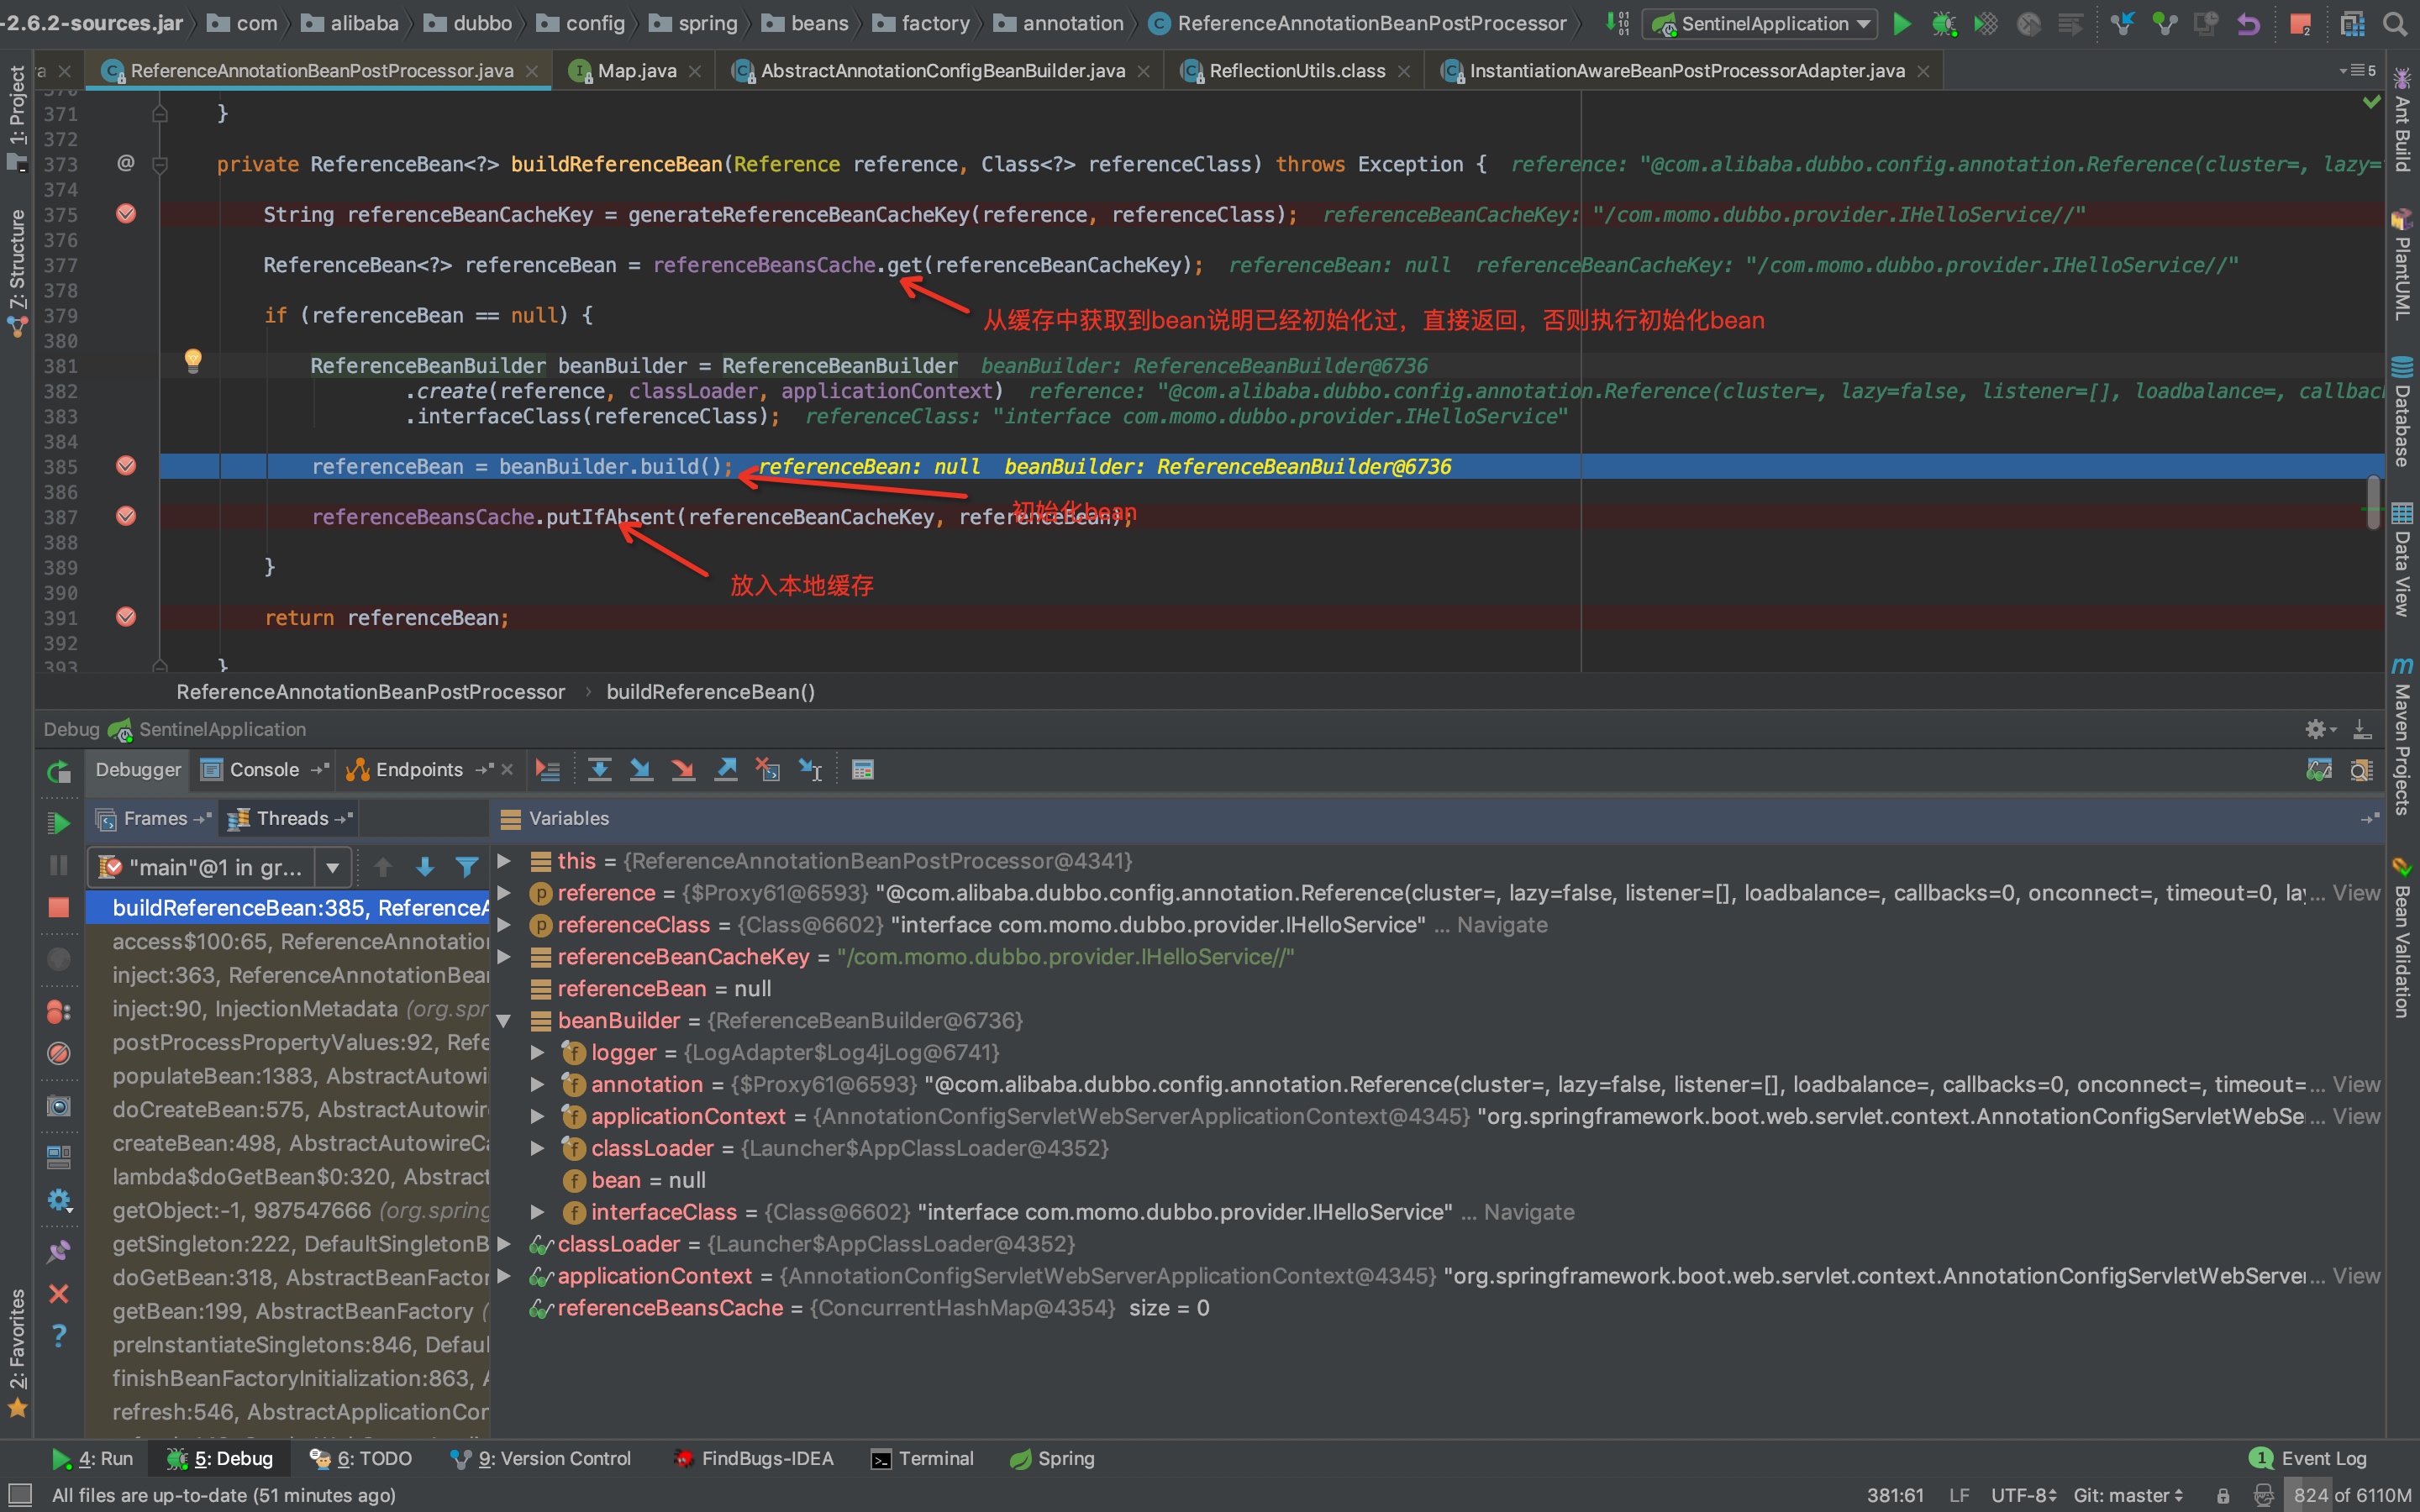The height and width of the screenshot is (1512, 2420).
Task: Toggle breakpoint on line 387
Action: coord(126,516)
